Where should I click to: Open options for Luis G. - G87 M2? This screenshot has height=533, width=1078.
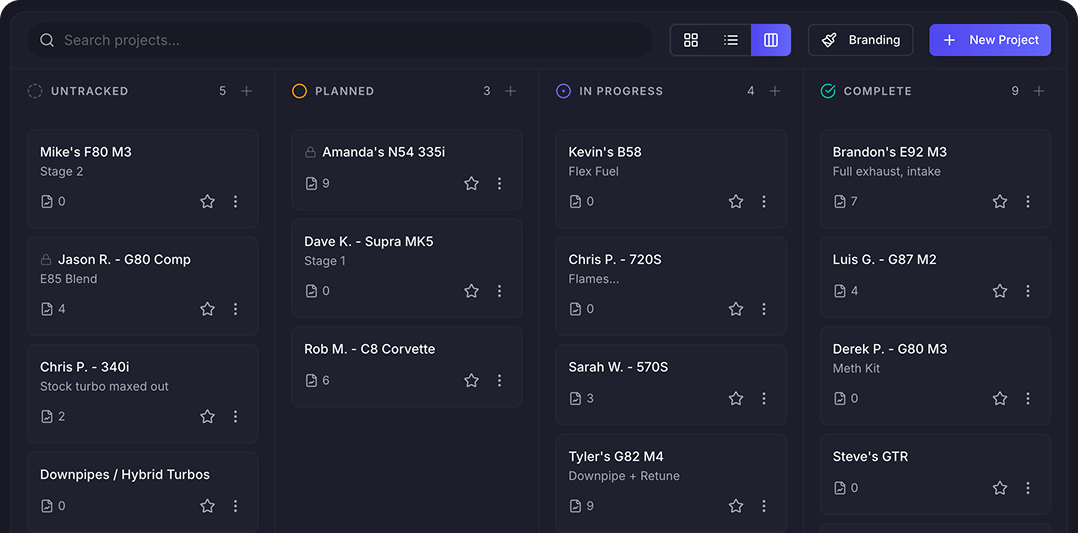click(1028, 291)
